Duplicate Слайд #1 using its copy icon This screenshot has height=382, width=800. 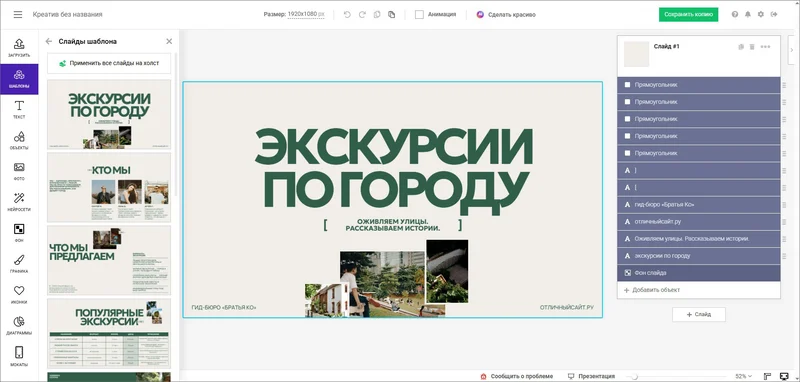point(741,47)
